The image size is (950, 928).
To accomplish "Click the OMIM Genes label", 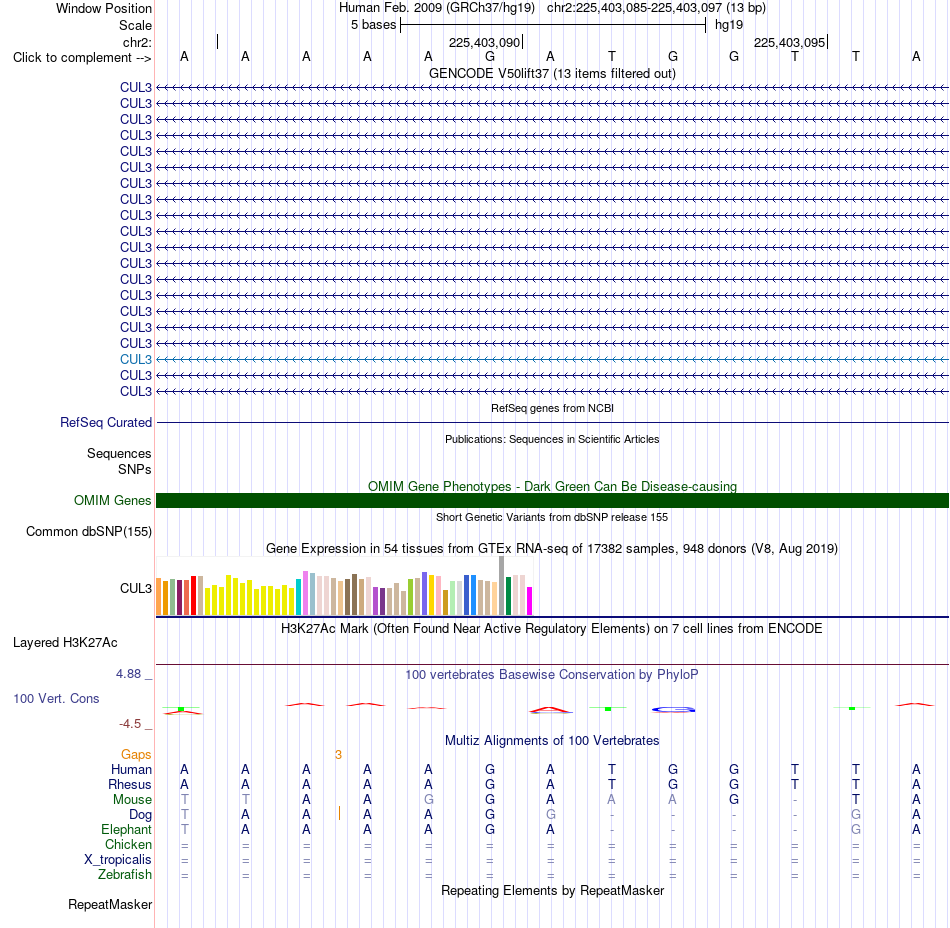I will coord(113,500).
